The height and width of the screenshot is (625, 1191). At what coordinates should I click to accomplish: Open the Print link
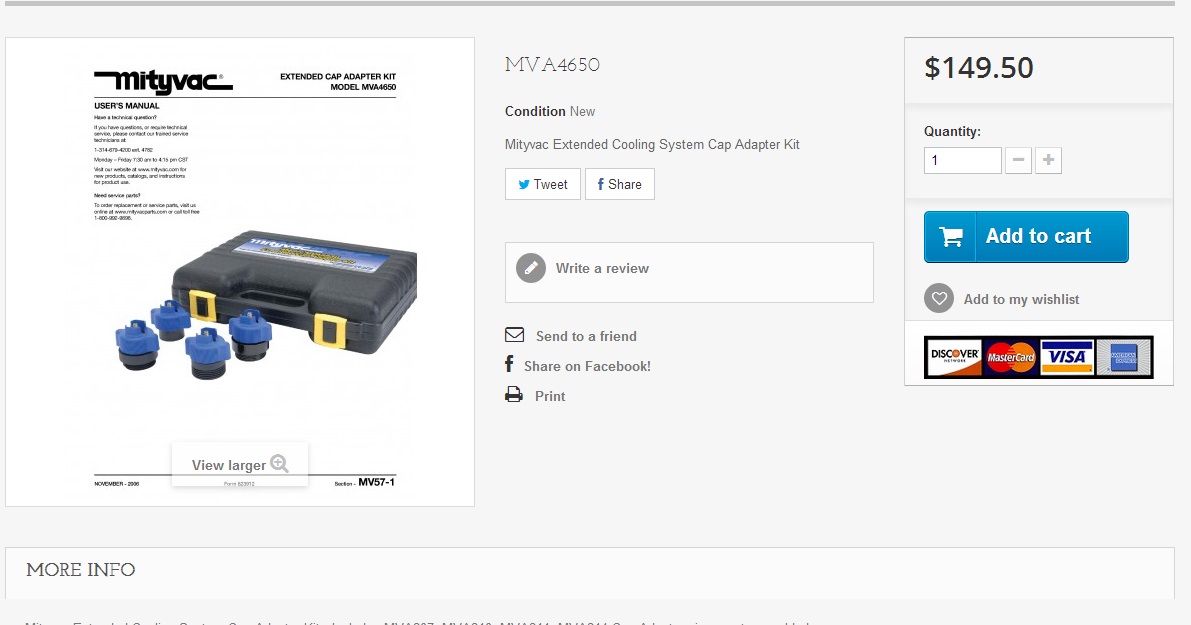[550, 396]
